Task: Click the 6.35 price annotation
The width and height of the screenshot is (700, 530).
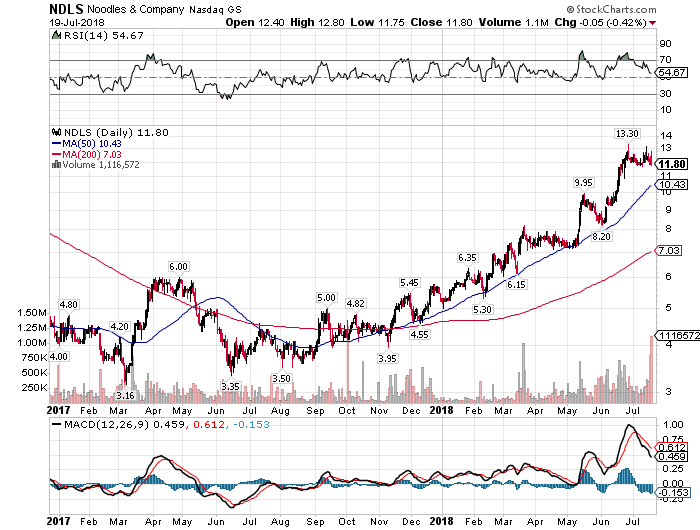Action: click(467, 258)
